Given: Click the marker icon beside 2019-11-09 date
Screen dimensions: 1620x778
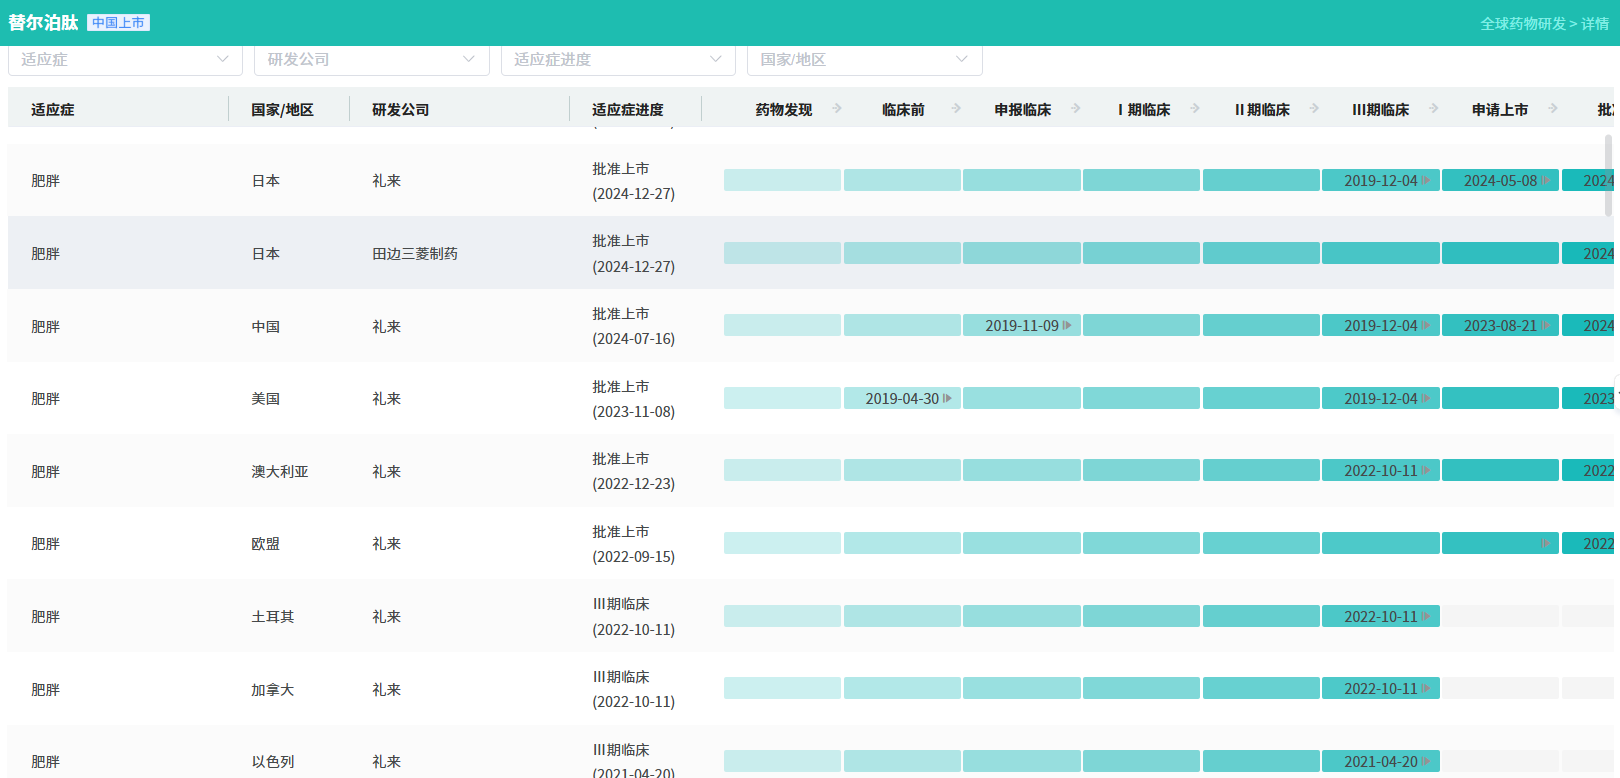Looking at the screenshot, I should coord(1067,326).
